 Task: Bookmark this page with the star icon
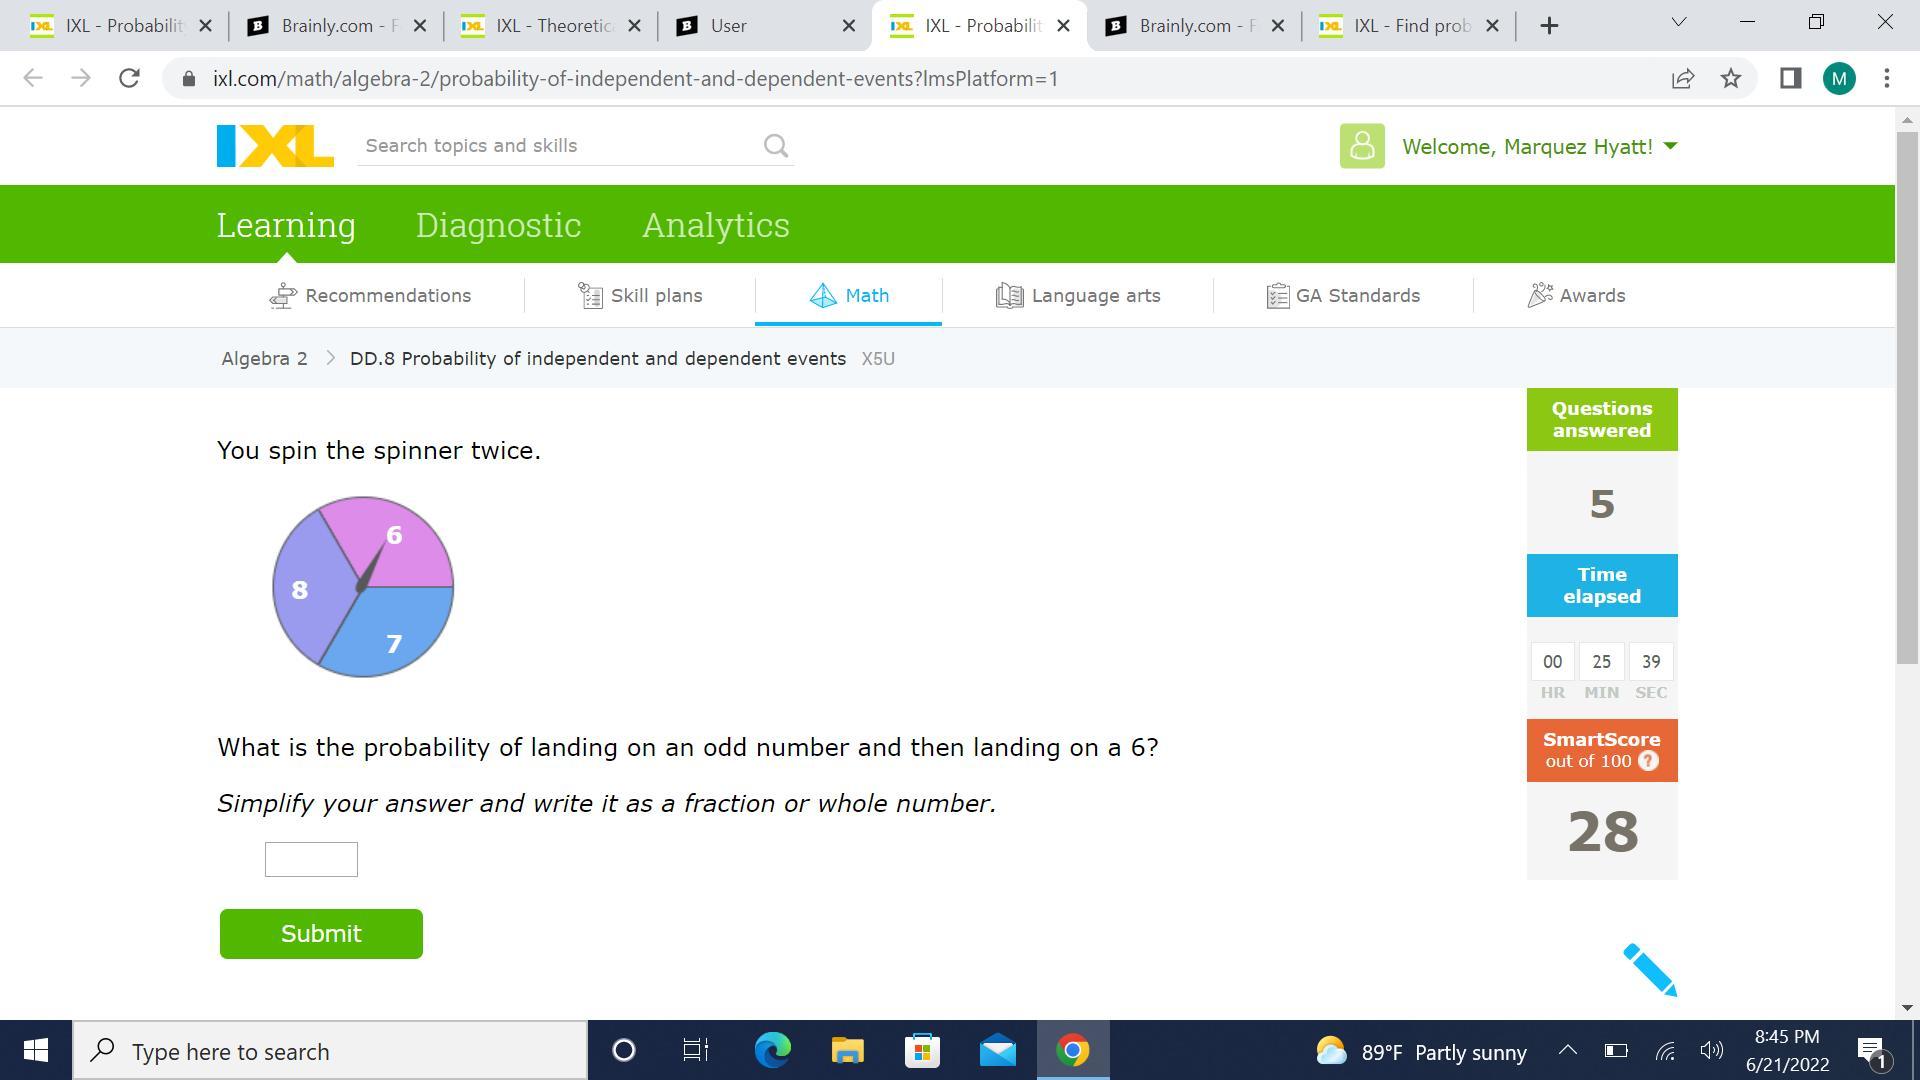(x=1731, y=79)
